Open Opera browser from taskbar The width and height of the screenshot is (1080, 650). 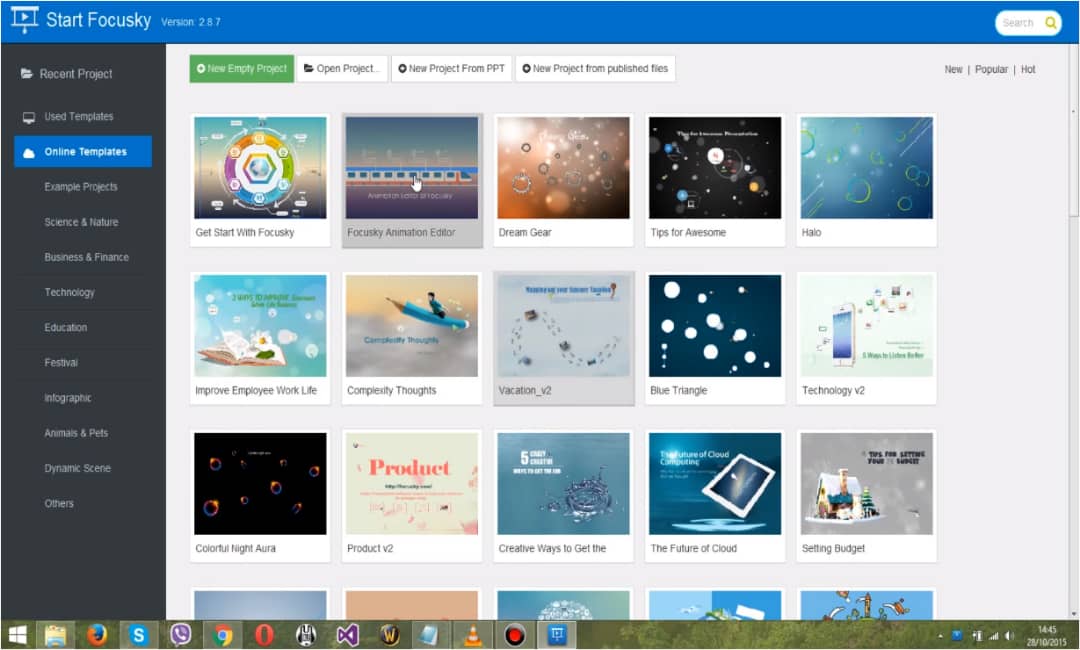(x=264, y=635)
